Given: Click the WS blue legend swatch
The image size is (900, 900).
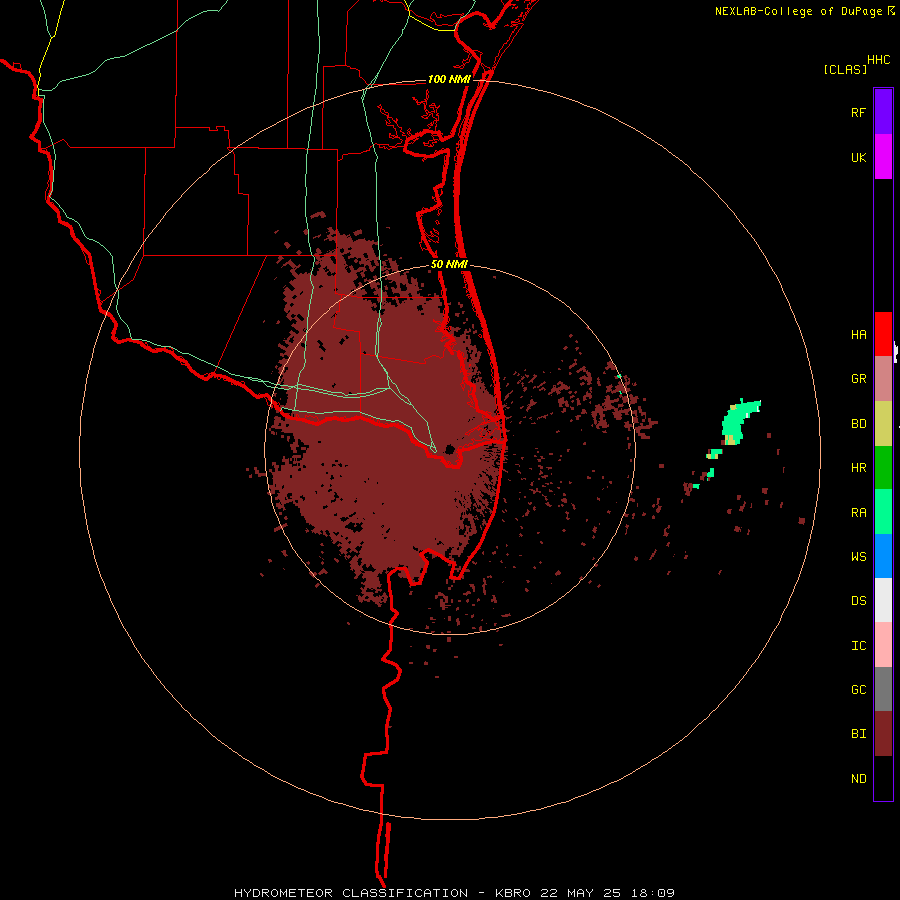Looking at the screenshot, I should [x=883, y=556].
